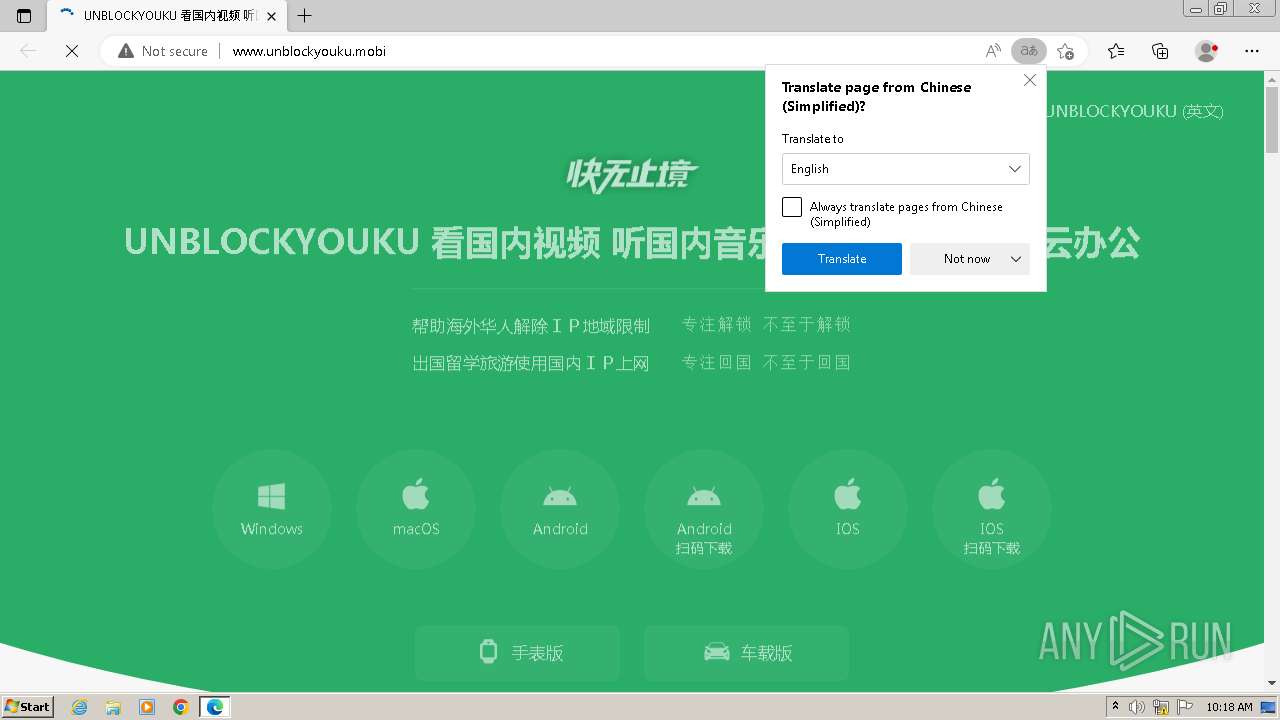Enable Always translate pages from Chinese
This screenshot has width=1280, height=720.
[x=792, y=207]
